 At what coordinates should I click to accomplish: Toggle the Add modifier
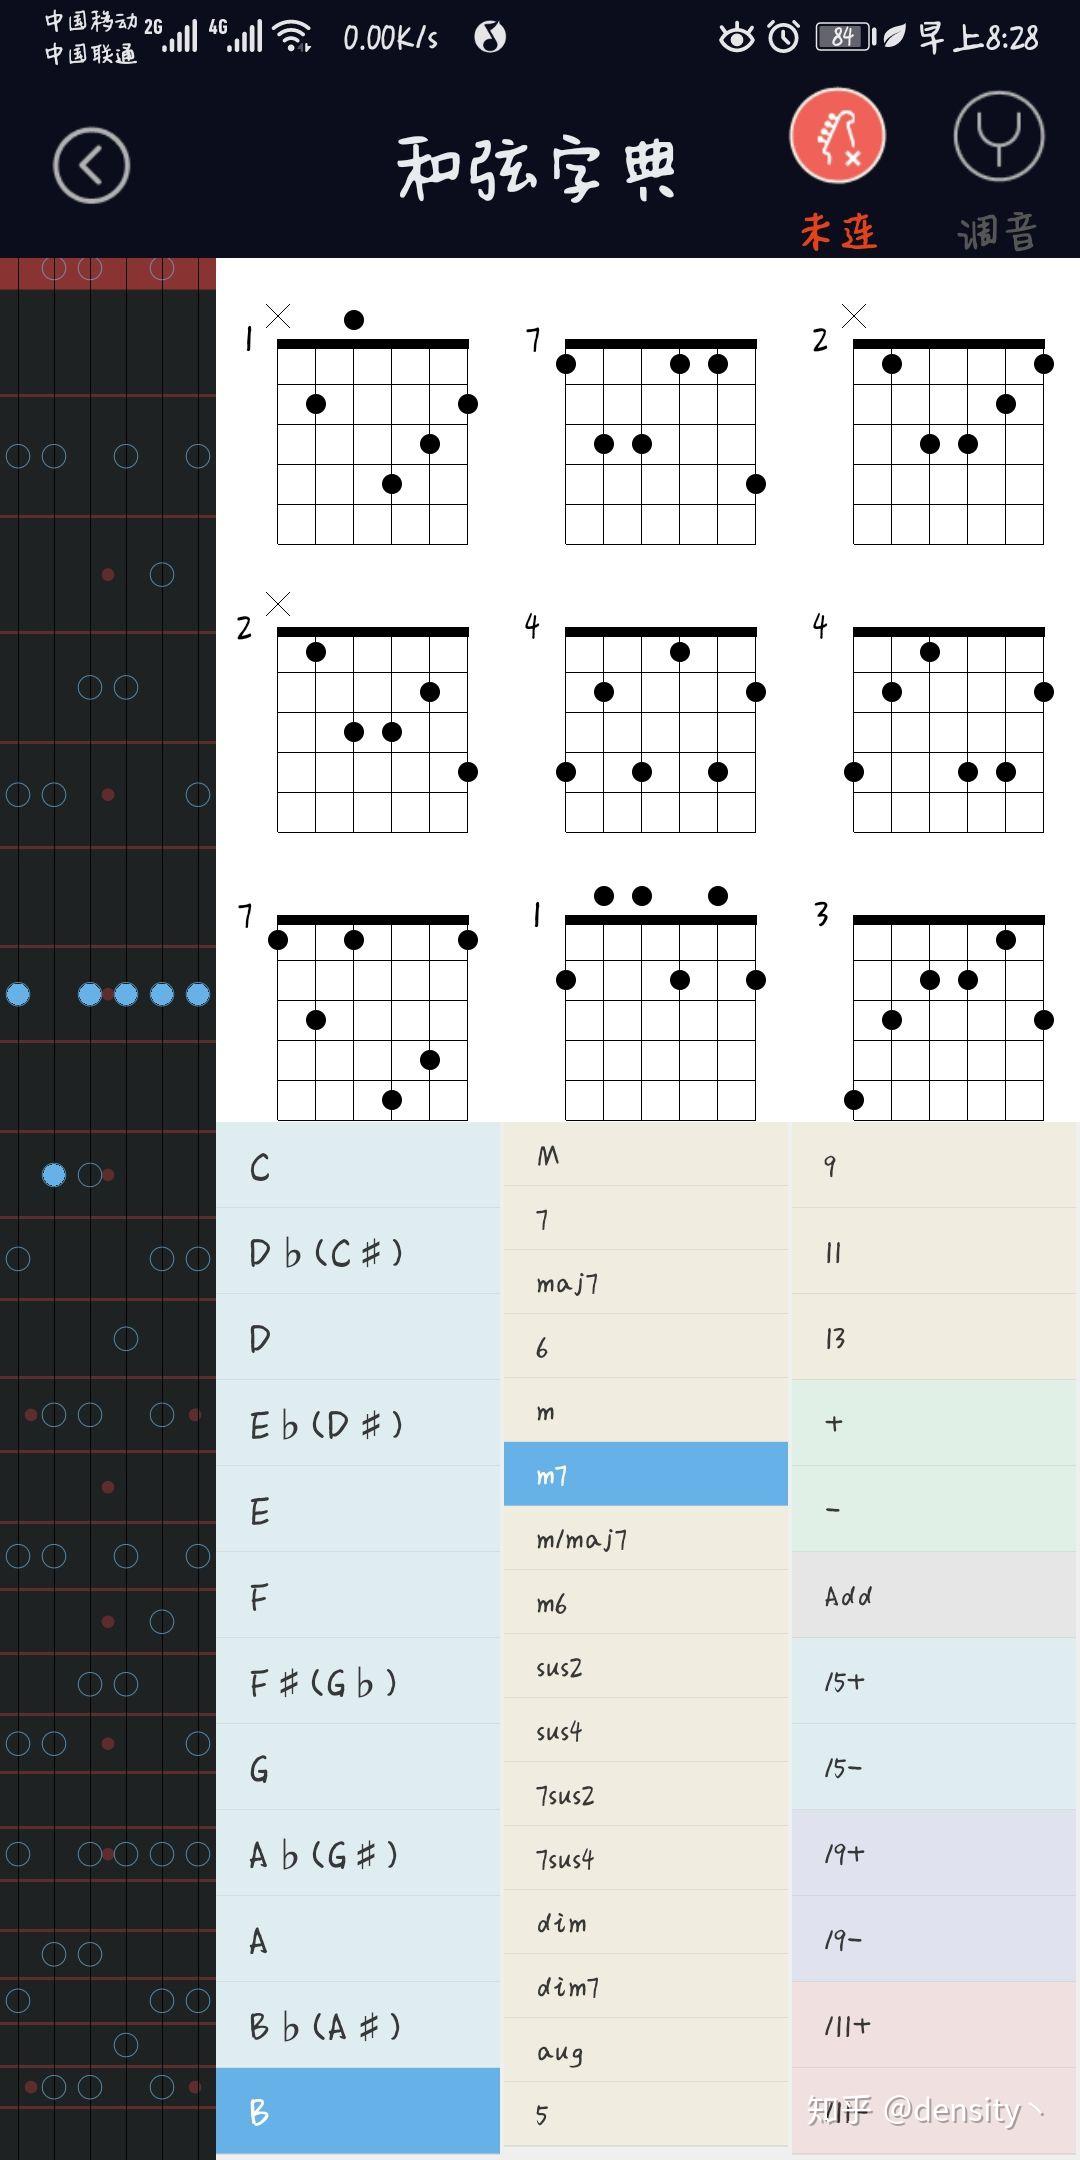click(x=935, y=1596)
